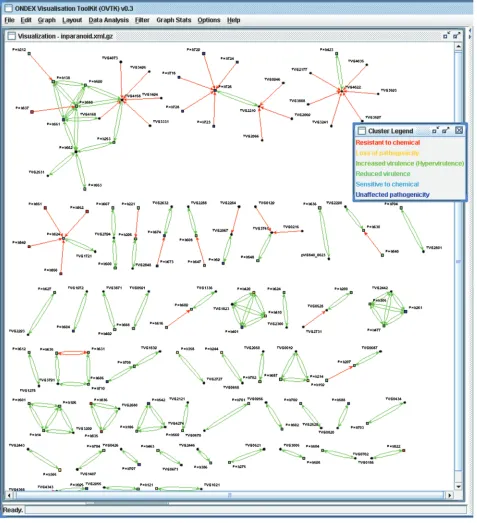
Task: Select 'Increased virulence (Hypervirulence)' legend entry
Action: click(410, 163)
